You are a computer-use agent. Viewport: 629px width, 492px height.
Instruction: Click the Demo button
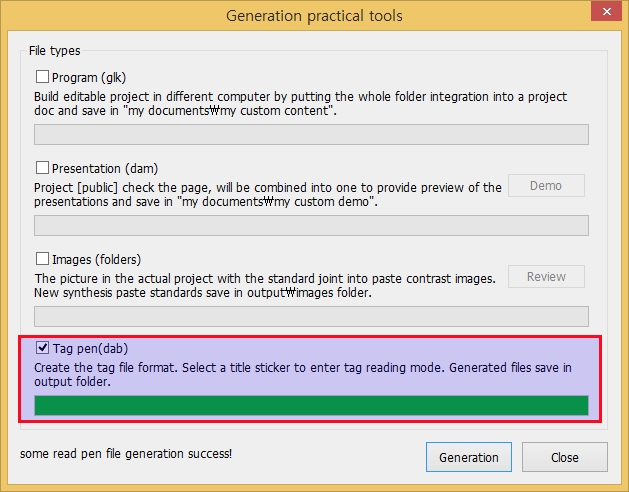[x=546, y=185]
